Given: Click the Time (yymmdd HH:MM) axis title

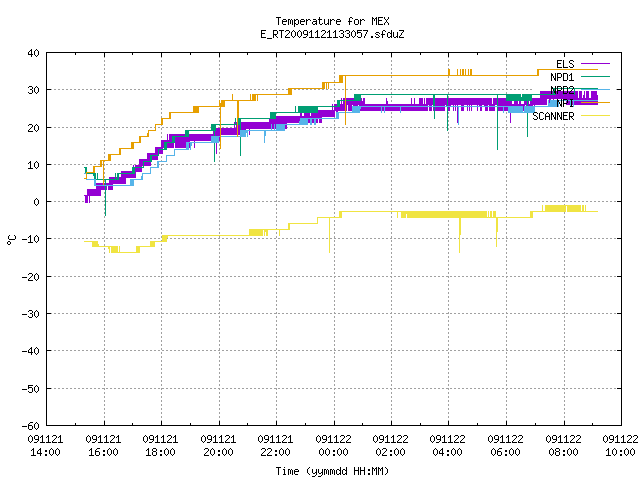Looking at the screenshot, I should tap(332, 471).
